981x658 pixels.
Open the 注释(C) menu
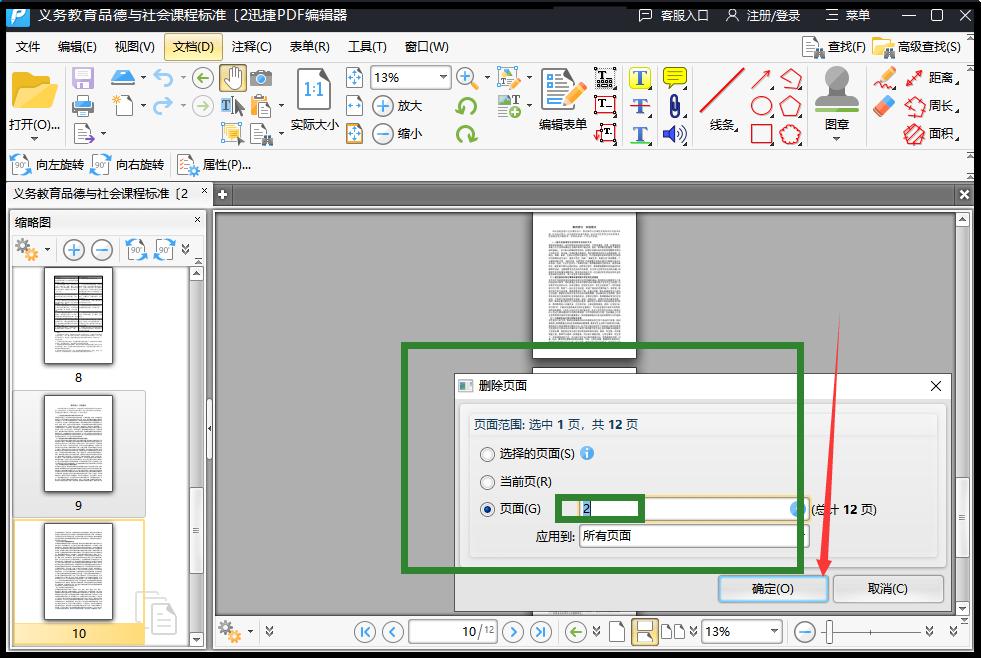coord(251,47)
